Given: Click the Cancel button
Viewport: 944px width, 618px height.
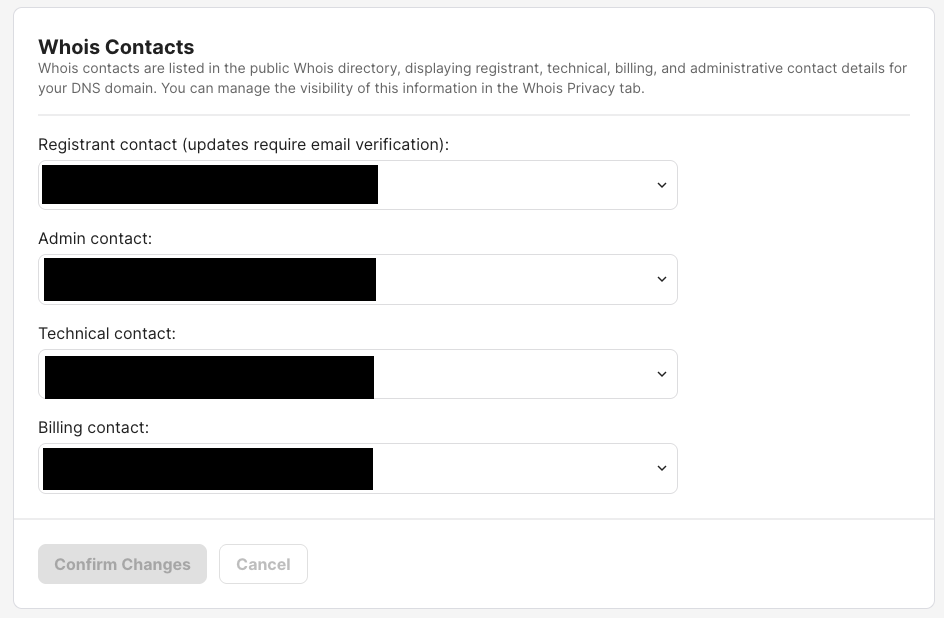Looking at the screenshot, I should pyautogui.click(x=263, y=564).
